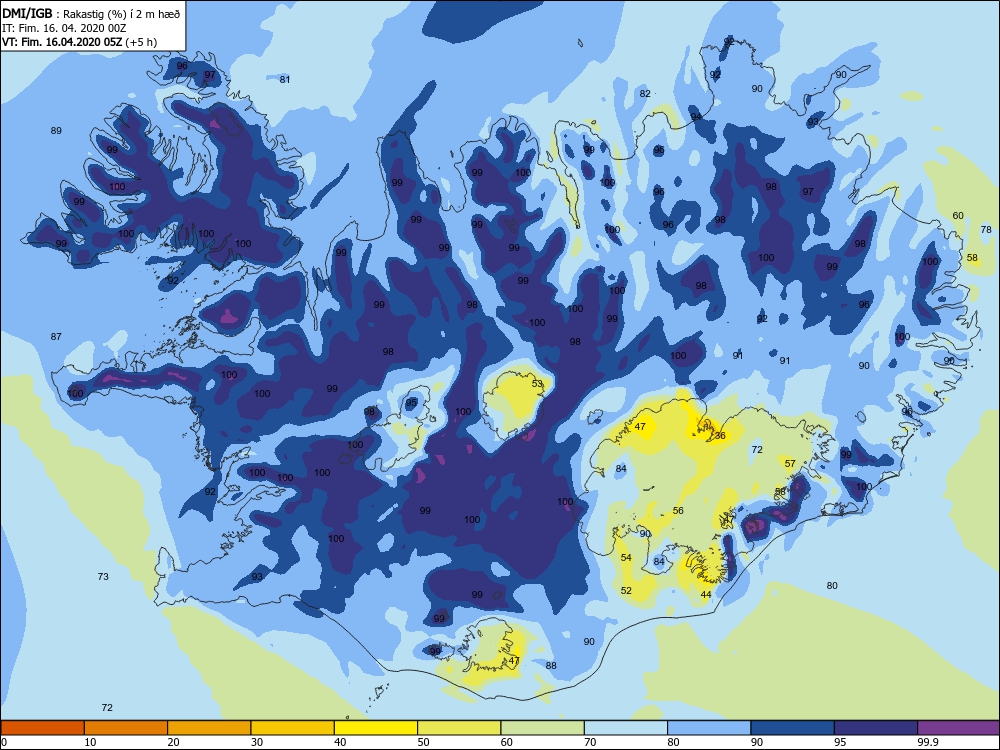
Task: Click the title 'DMI/IGB : Rakastig (%) í 2 m hæð'
Action: 91,14
